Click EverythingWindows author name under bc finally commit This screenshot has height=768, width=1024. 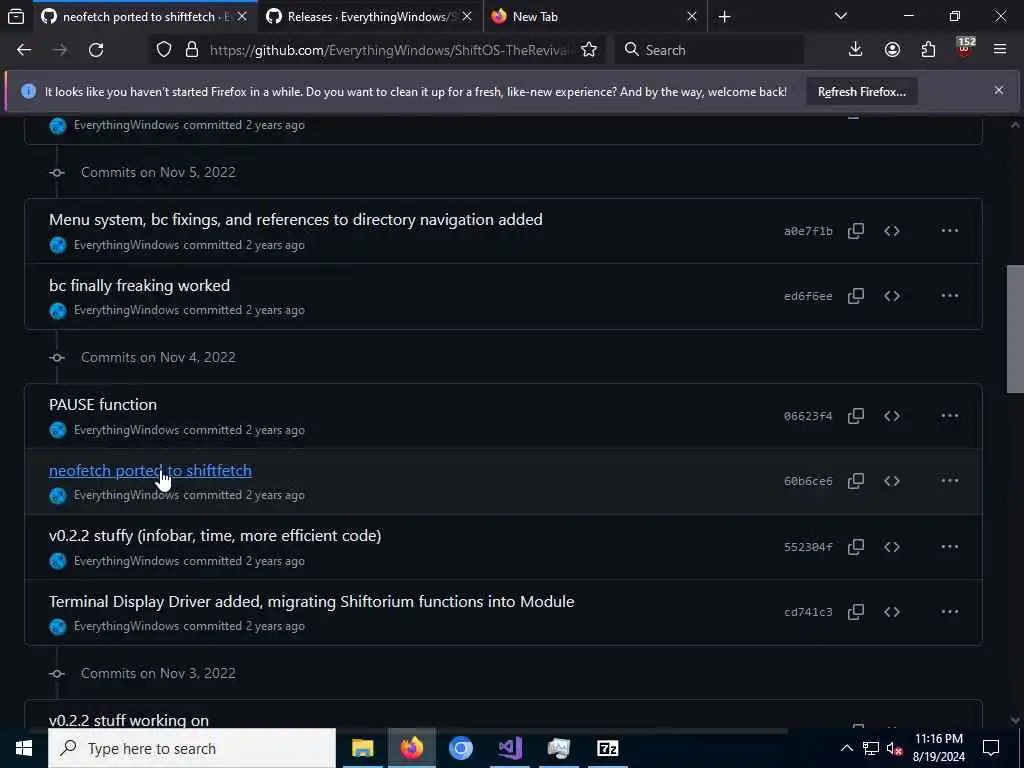coord(126,310)
